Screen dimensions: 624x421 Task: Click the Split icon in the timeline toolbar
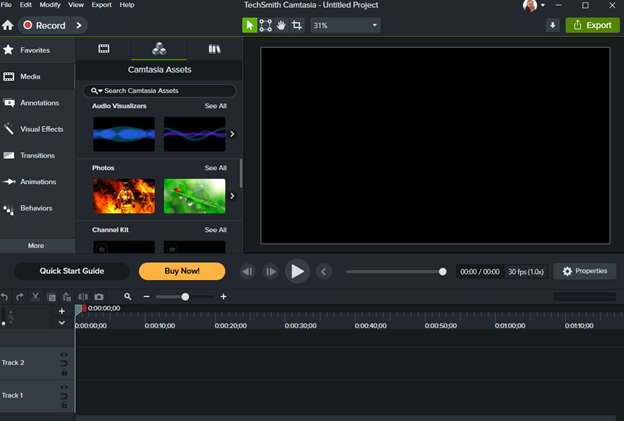point(83,297)
